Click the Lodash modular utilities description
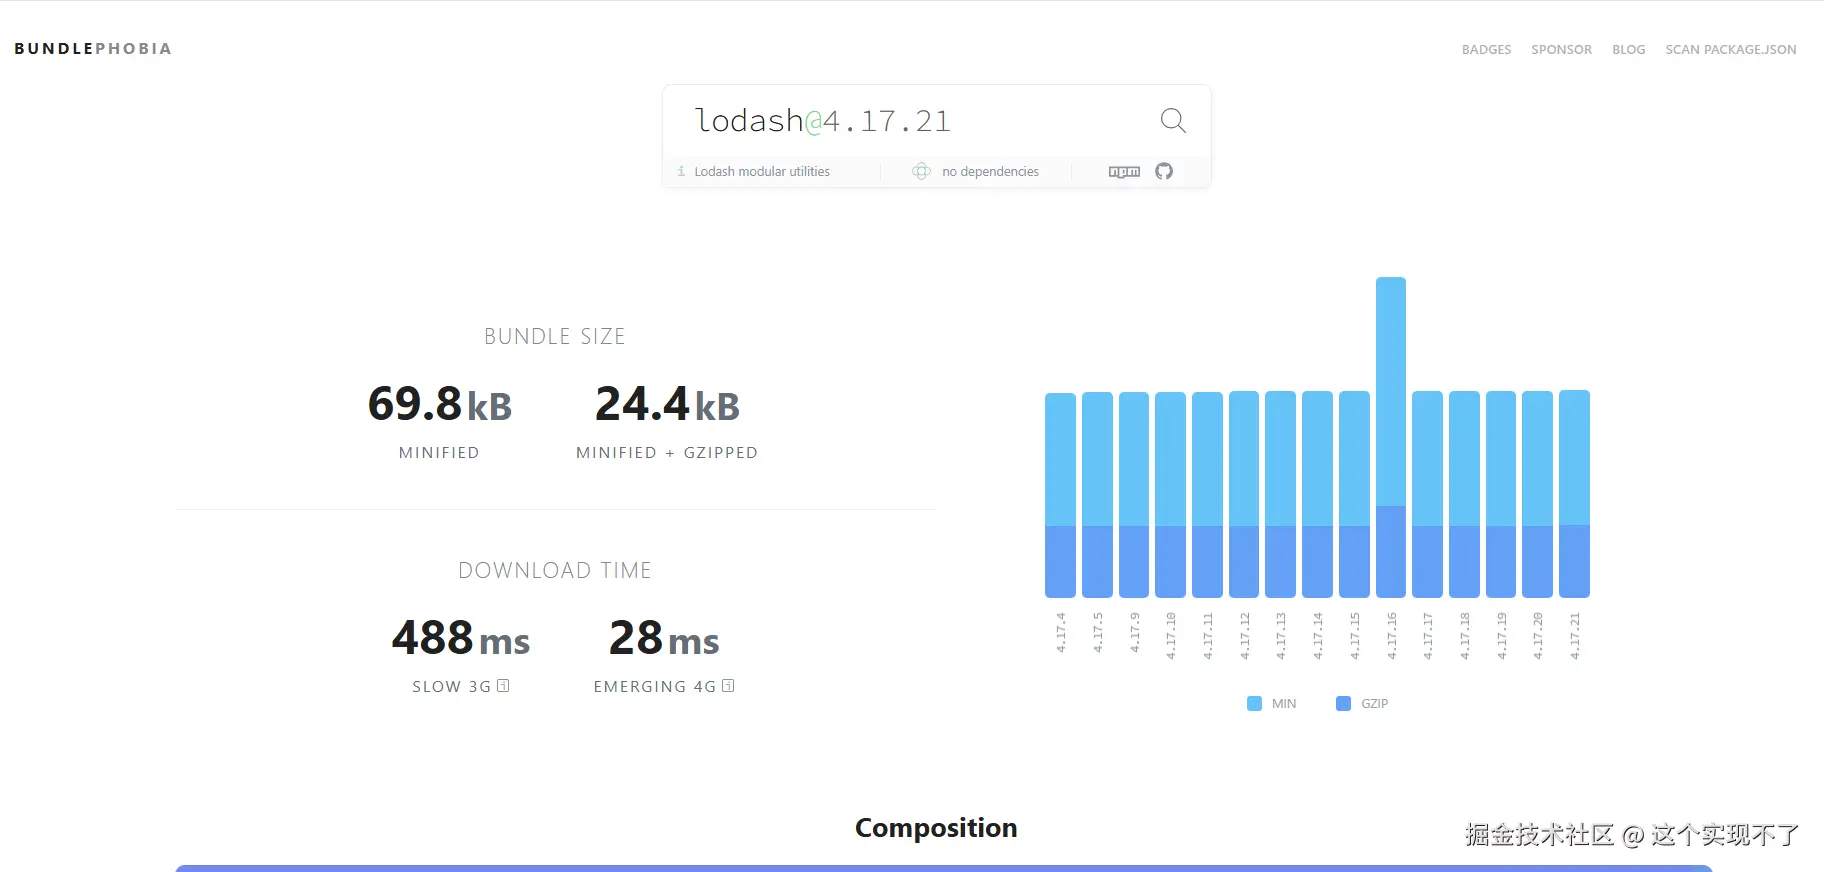This screenshot has width=1824, height=872. [x=762, y=171]
